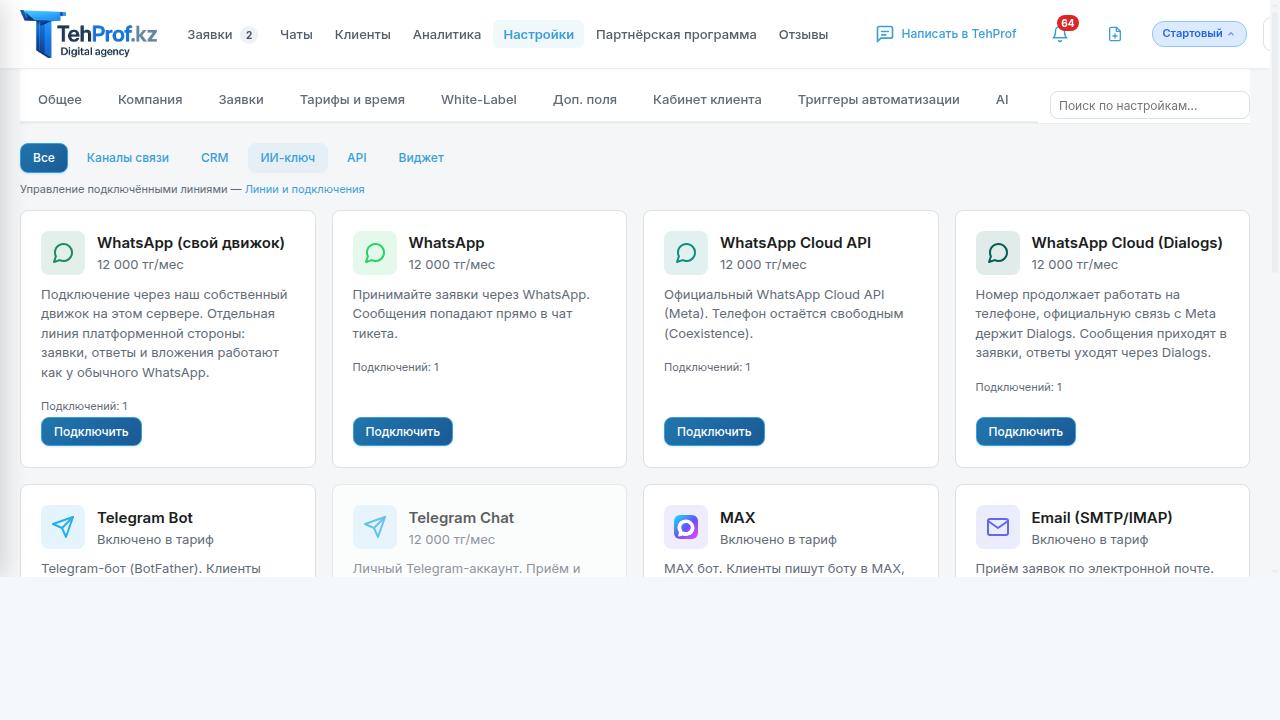
Task: Open the AI settings tab
Action: click(1002, 99)
